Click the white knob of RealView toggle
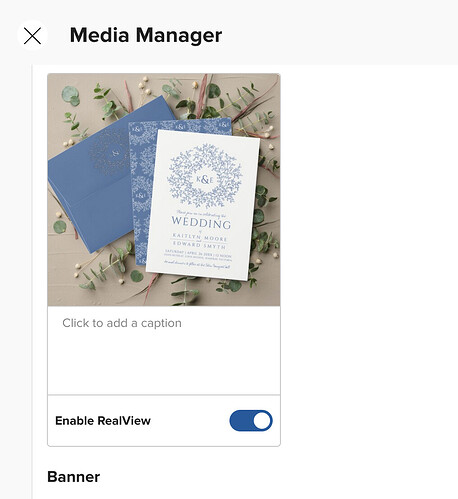Screen dimensions: 458x499 [x=262, y=421]
